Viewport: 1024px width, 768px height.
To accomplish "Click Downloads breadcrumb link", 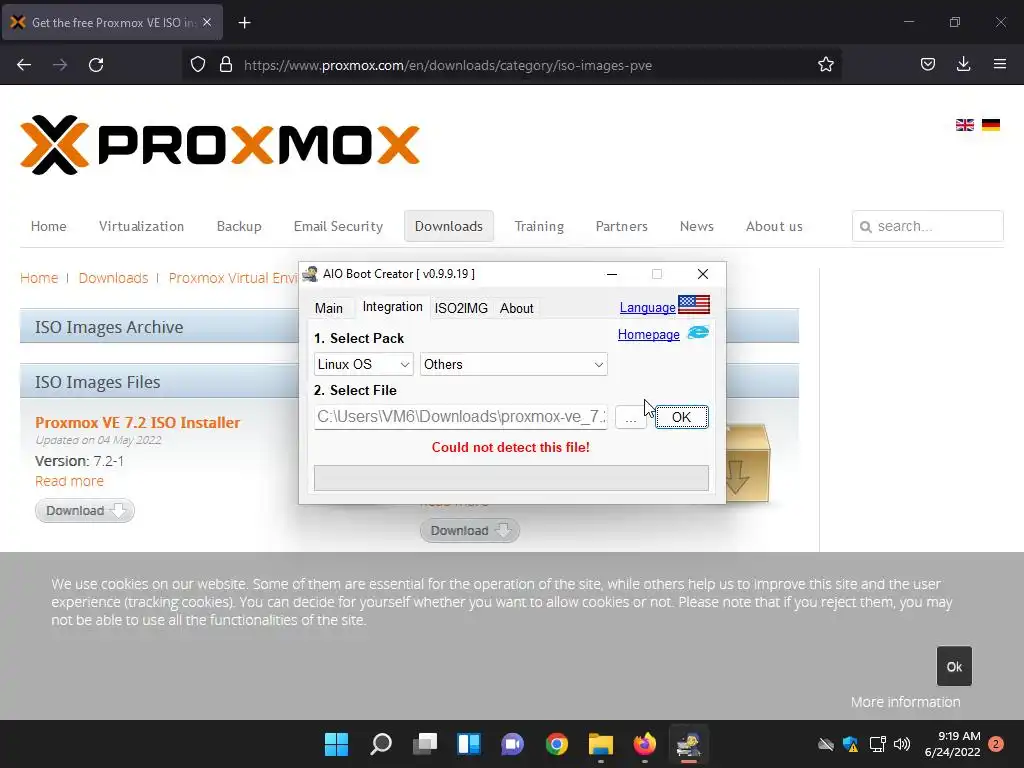I will click(x=114, y=278).
